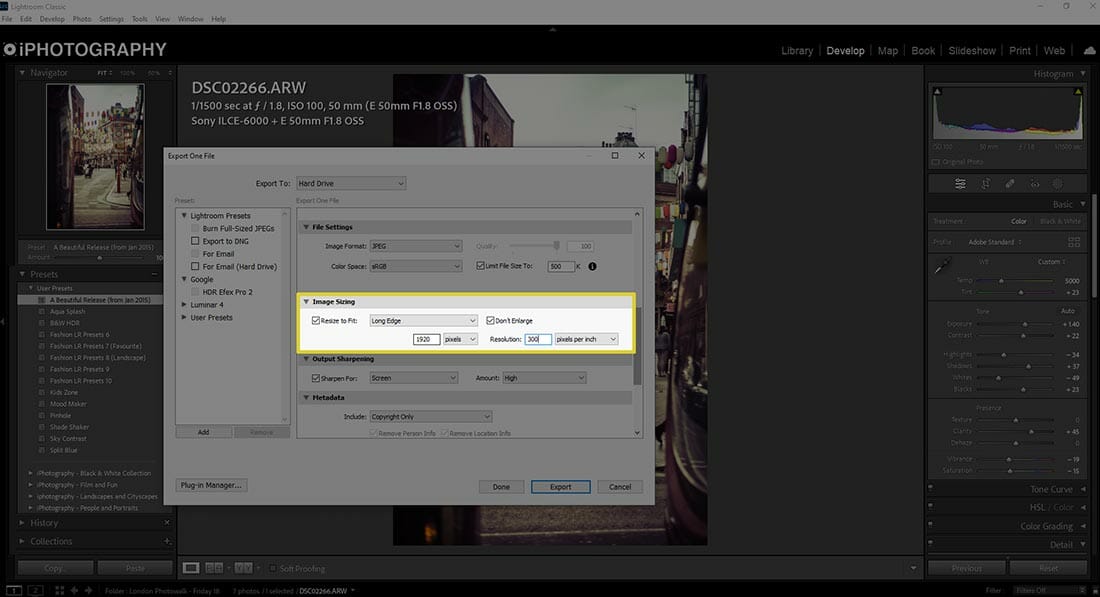Enable Soft Proofing checkbox
This screenshot has height=597, width=1100.
273,568
